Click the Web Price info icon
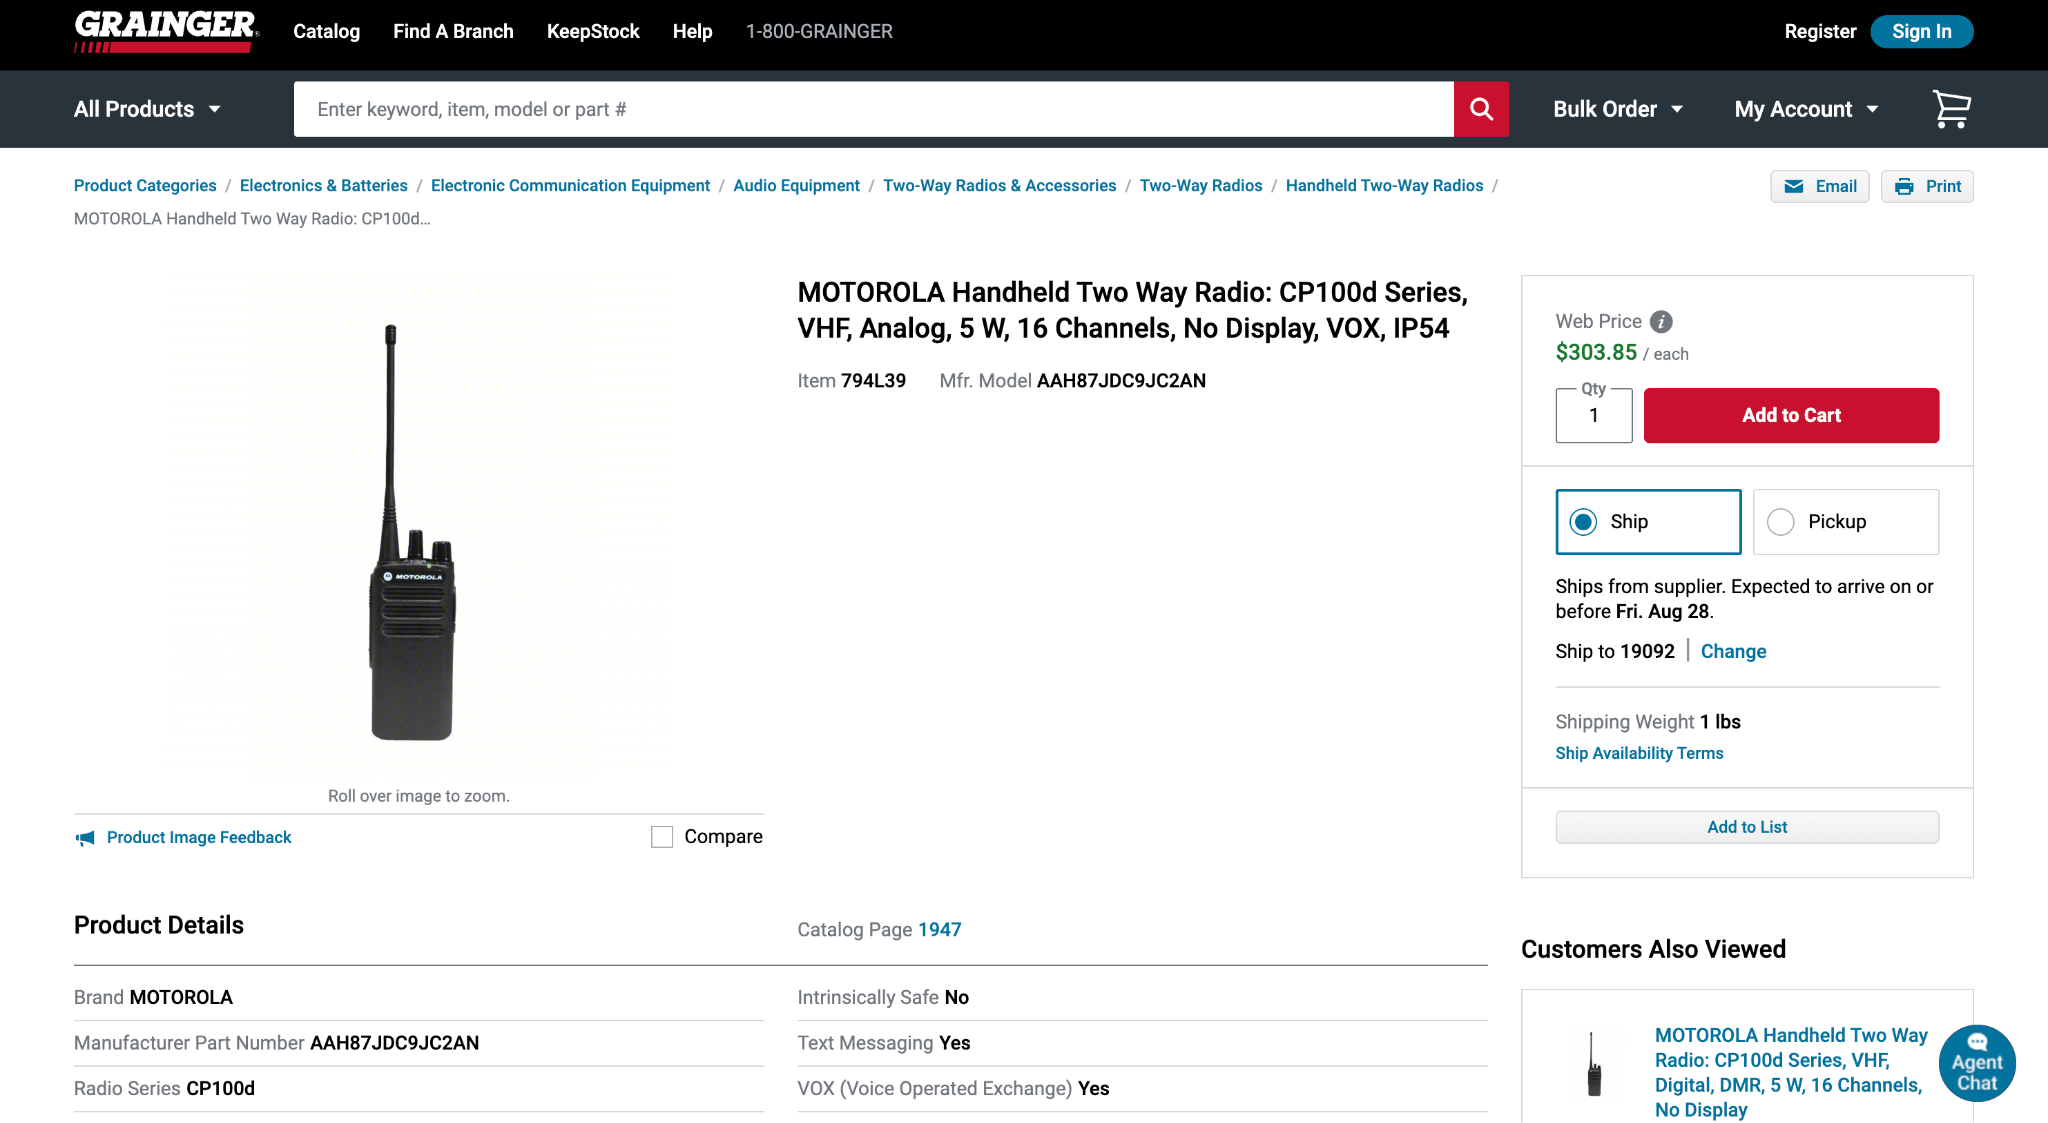 pos(1661,321)
